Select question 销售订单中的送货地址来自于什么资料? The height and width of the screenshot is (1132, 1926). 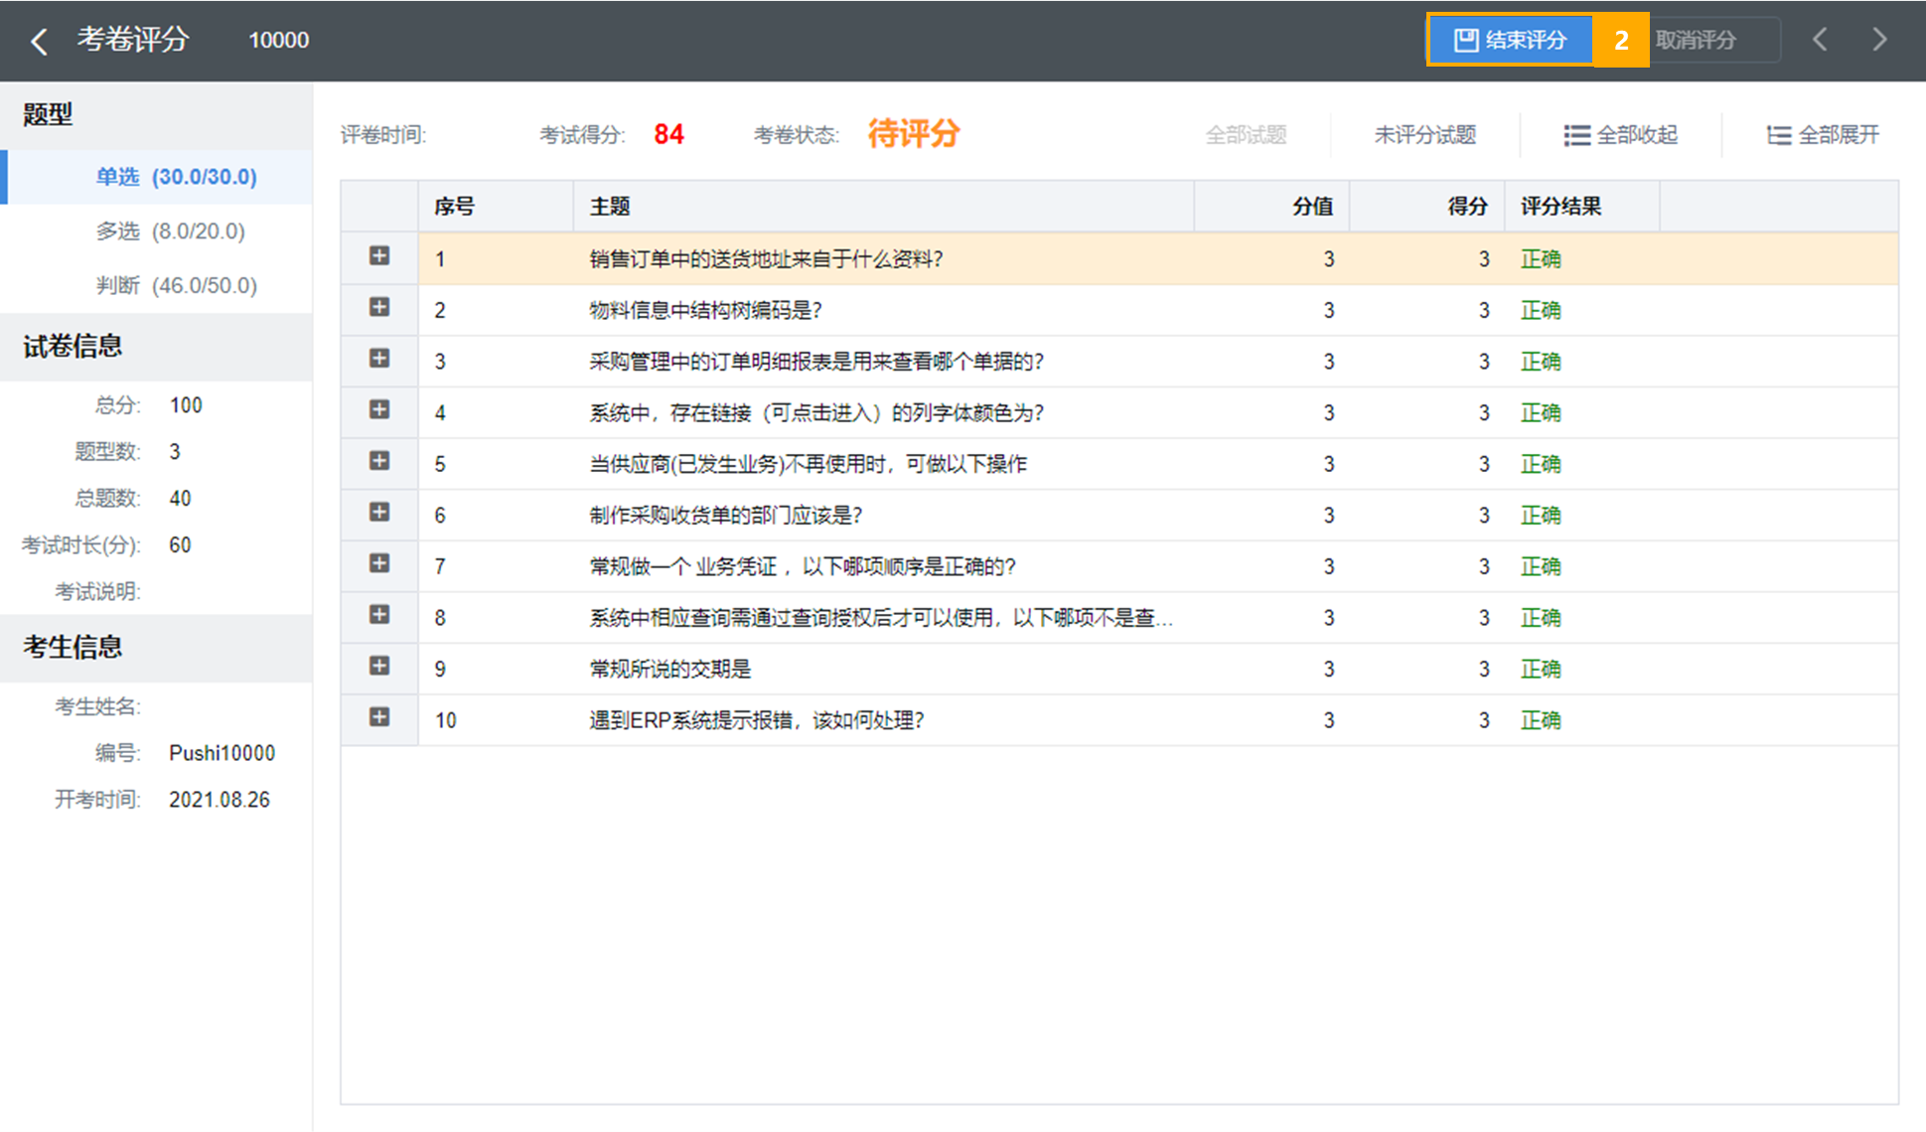pyautogui.click(x=767, y=259)
